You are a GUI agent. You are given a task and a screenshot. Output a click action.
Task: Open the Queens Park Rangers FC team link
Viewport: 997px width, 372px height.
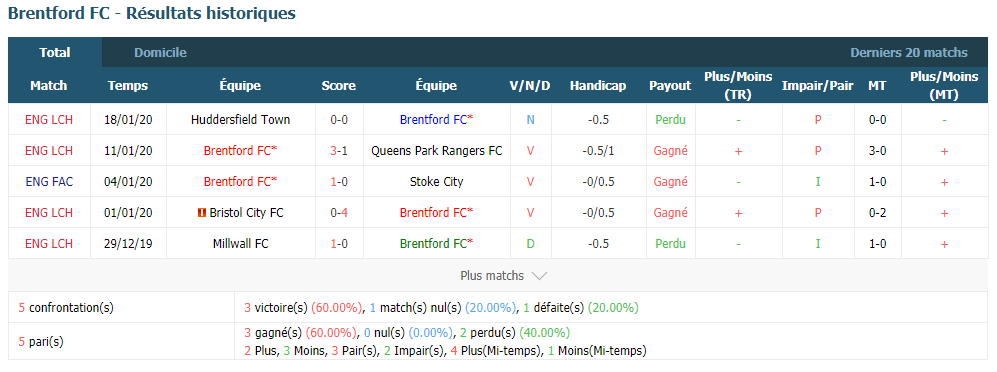point(436,151)
